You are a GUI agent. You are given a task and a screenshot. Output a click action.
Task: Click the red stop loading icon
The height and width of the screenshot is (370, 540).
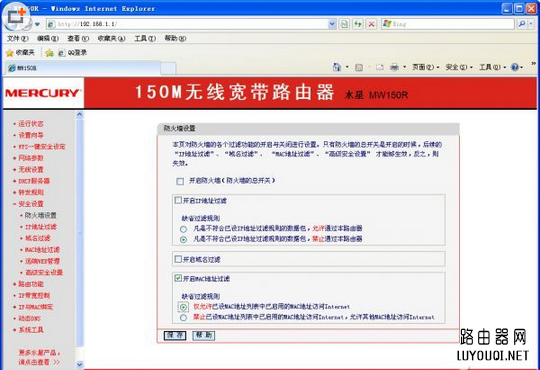(371, 24)
